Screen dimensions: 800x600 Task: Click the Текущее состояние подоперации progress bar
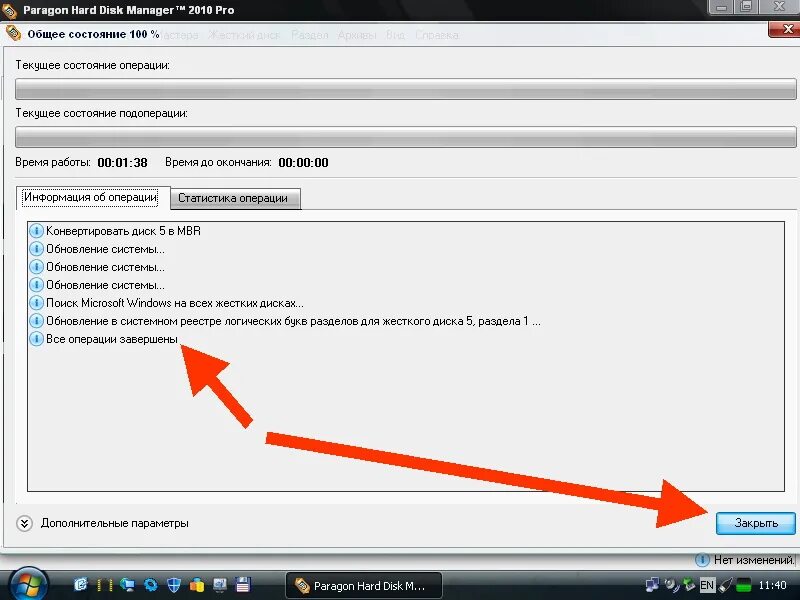pos(406,137)
